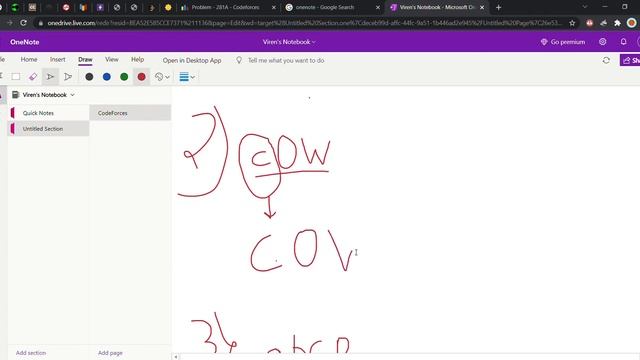Image resolution: width=640 pixels, height=360 pixels.
Task: Close the Viren's Notebook browser tab
Action: click(x=482, y=7)
